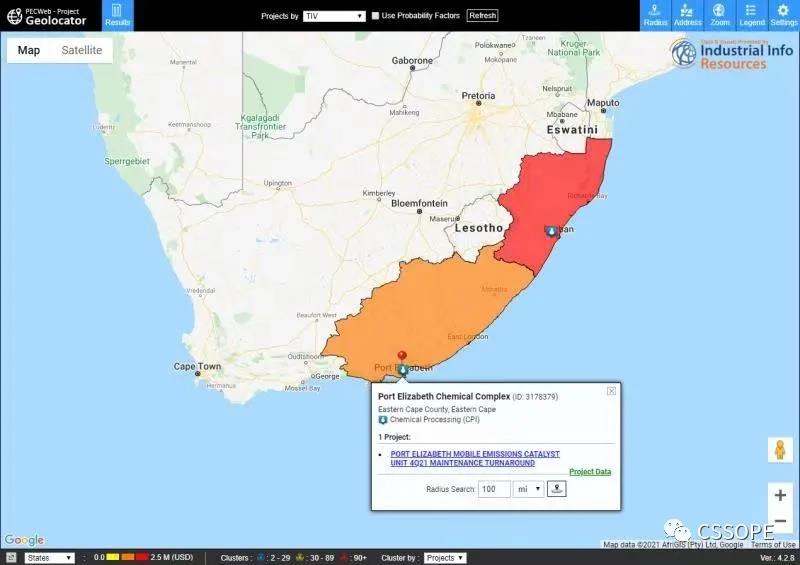The width and height of the screenshot is (800, 565).
Task: Click the Radius Search value field
Action: [494, 489]
